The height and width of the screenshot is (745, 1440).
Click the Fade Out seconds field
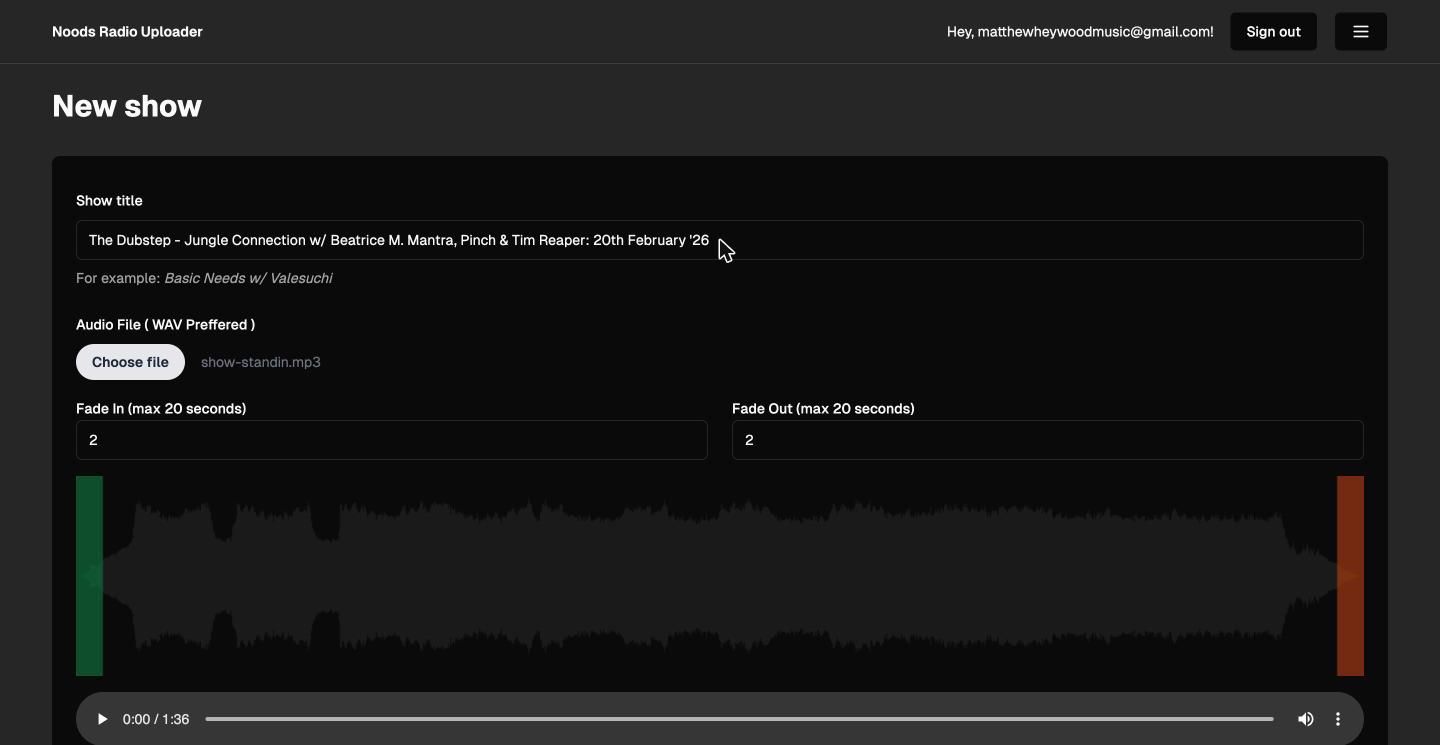pos(1048,440)
